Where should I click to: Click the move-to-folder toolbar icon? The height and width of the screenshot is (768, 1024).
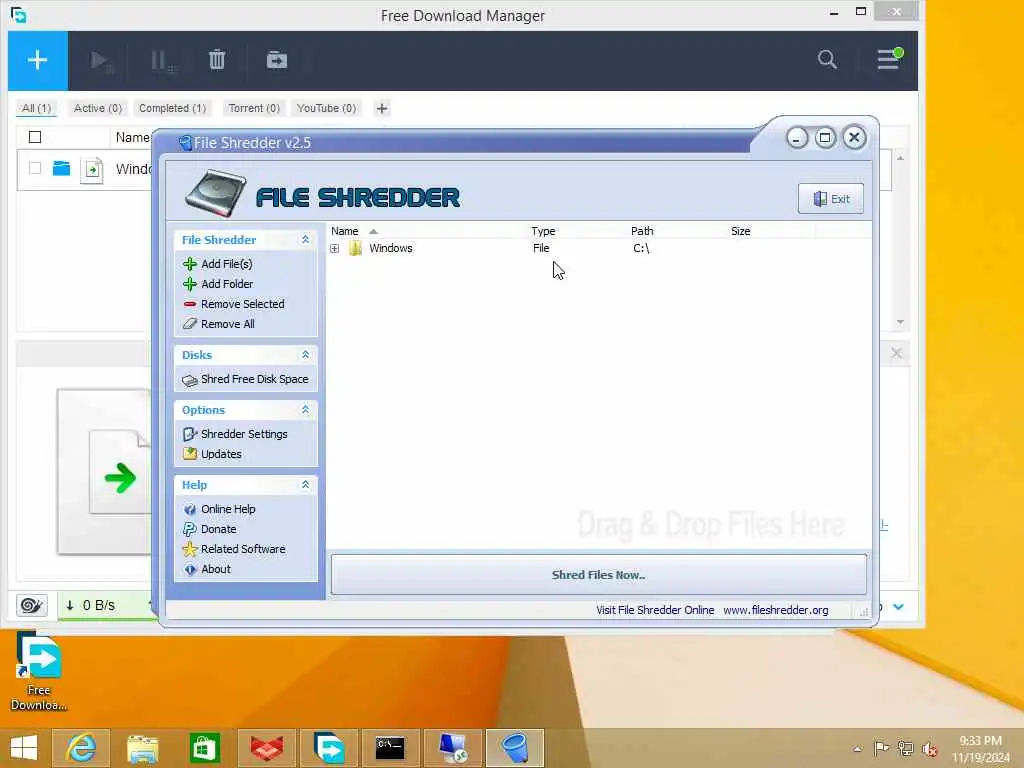[277, 60]
